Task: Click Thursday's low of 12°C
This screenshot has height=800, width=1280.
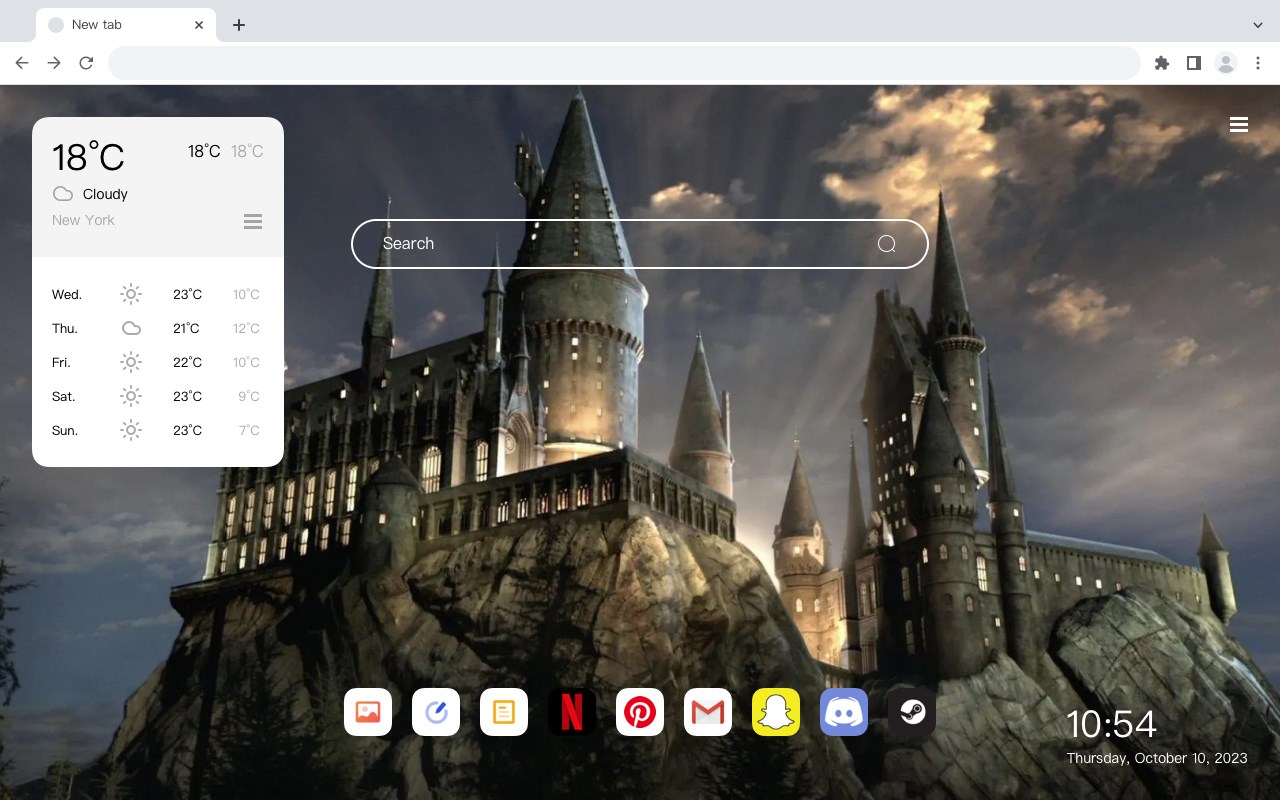Action: [247, 329]
